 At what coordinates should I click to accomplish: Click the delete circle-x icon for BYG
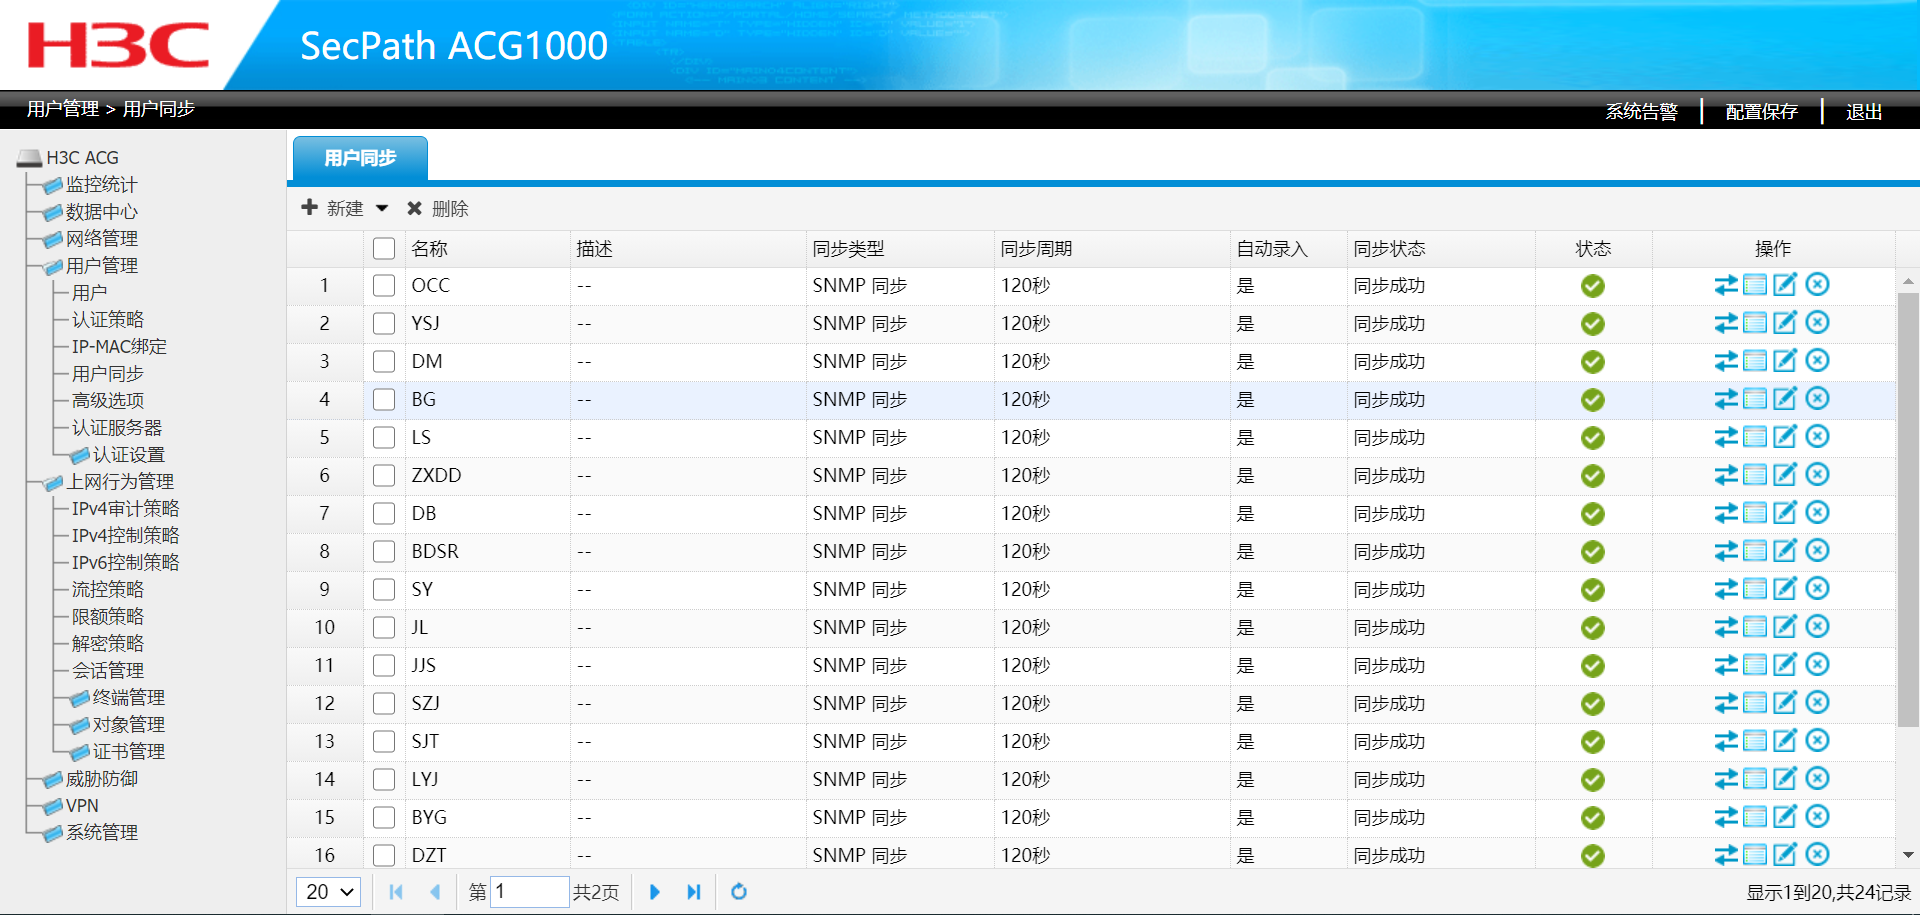coord(1818,817)
